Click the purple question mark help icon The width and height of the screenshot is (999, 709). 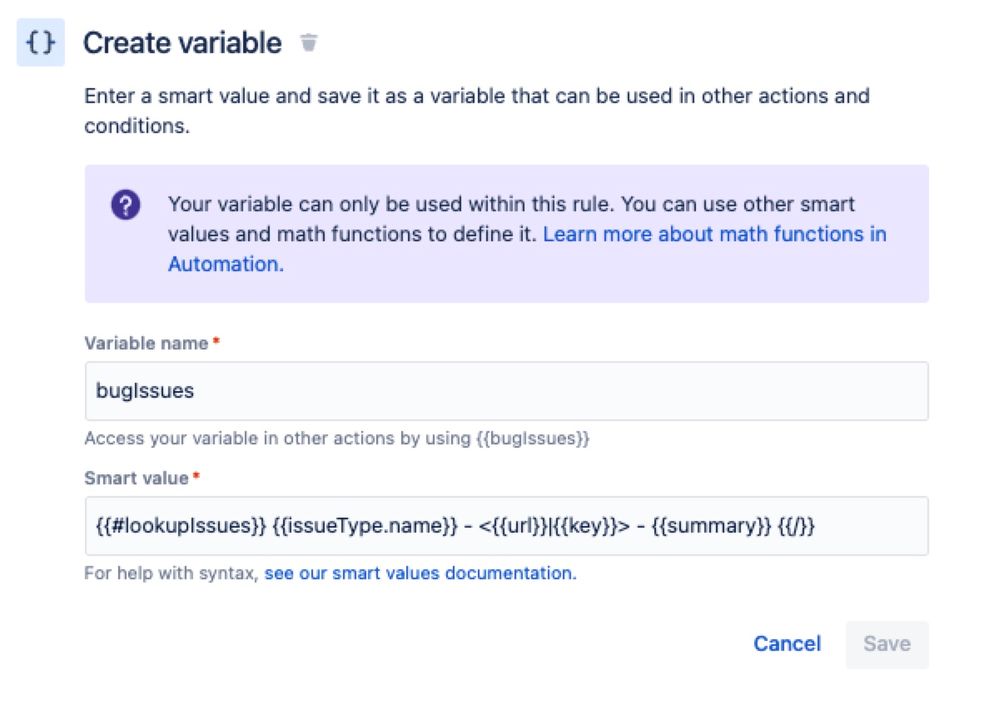tap(126, 205)
